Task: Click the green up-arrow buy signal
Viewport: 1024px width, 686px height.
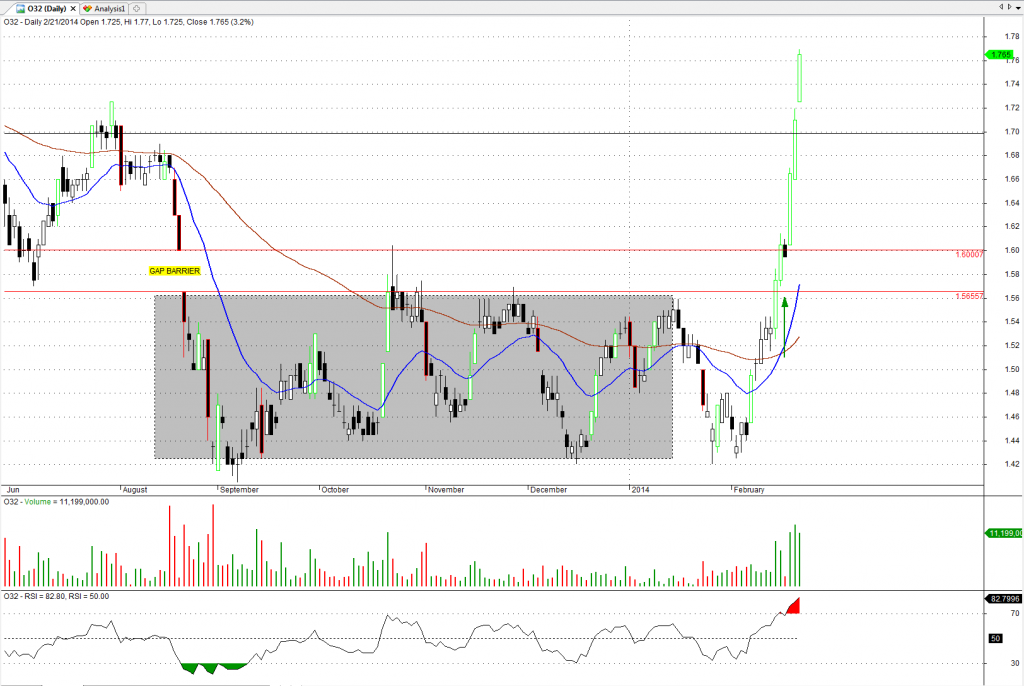Action: pos(785,301)
